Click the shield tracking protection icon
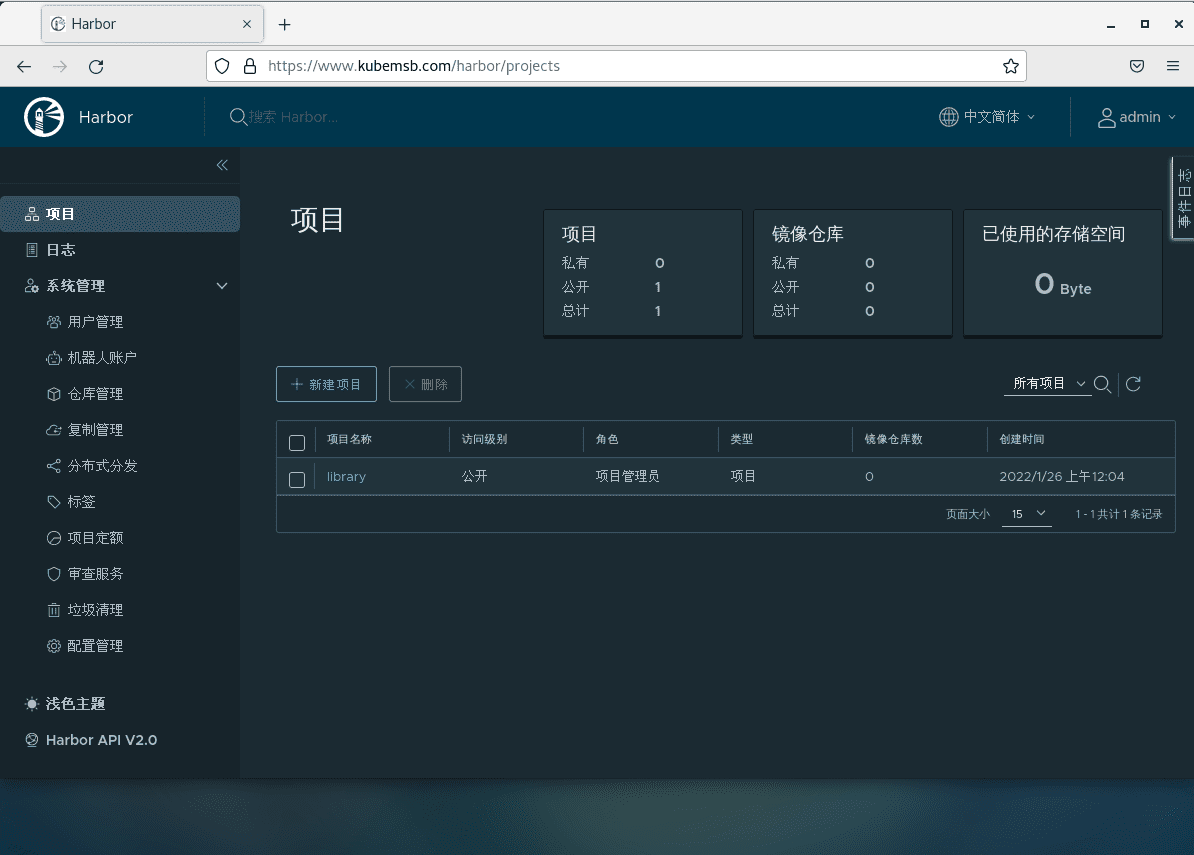This screenshot has width=1194, height=855. tap(222, 66)
